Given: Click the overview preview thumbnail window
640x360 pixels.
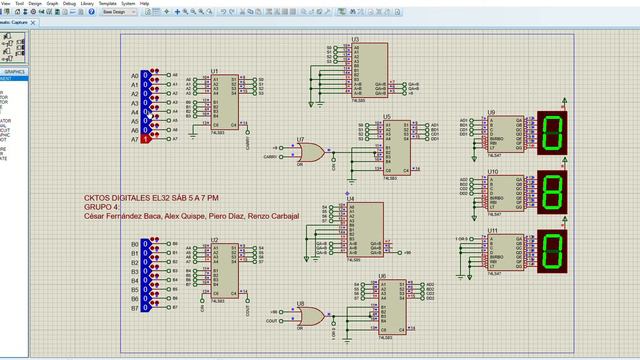Looking at the screenshot, I should [13, 47].
